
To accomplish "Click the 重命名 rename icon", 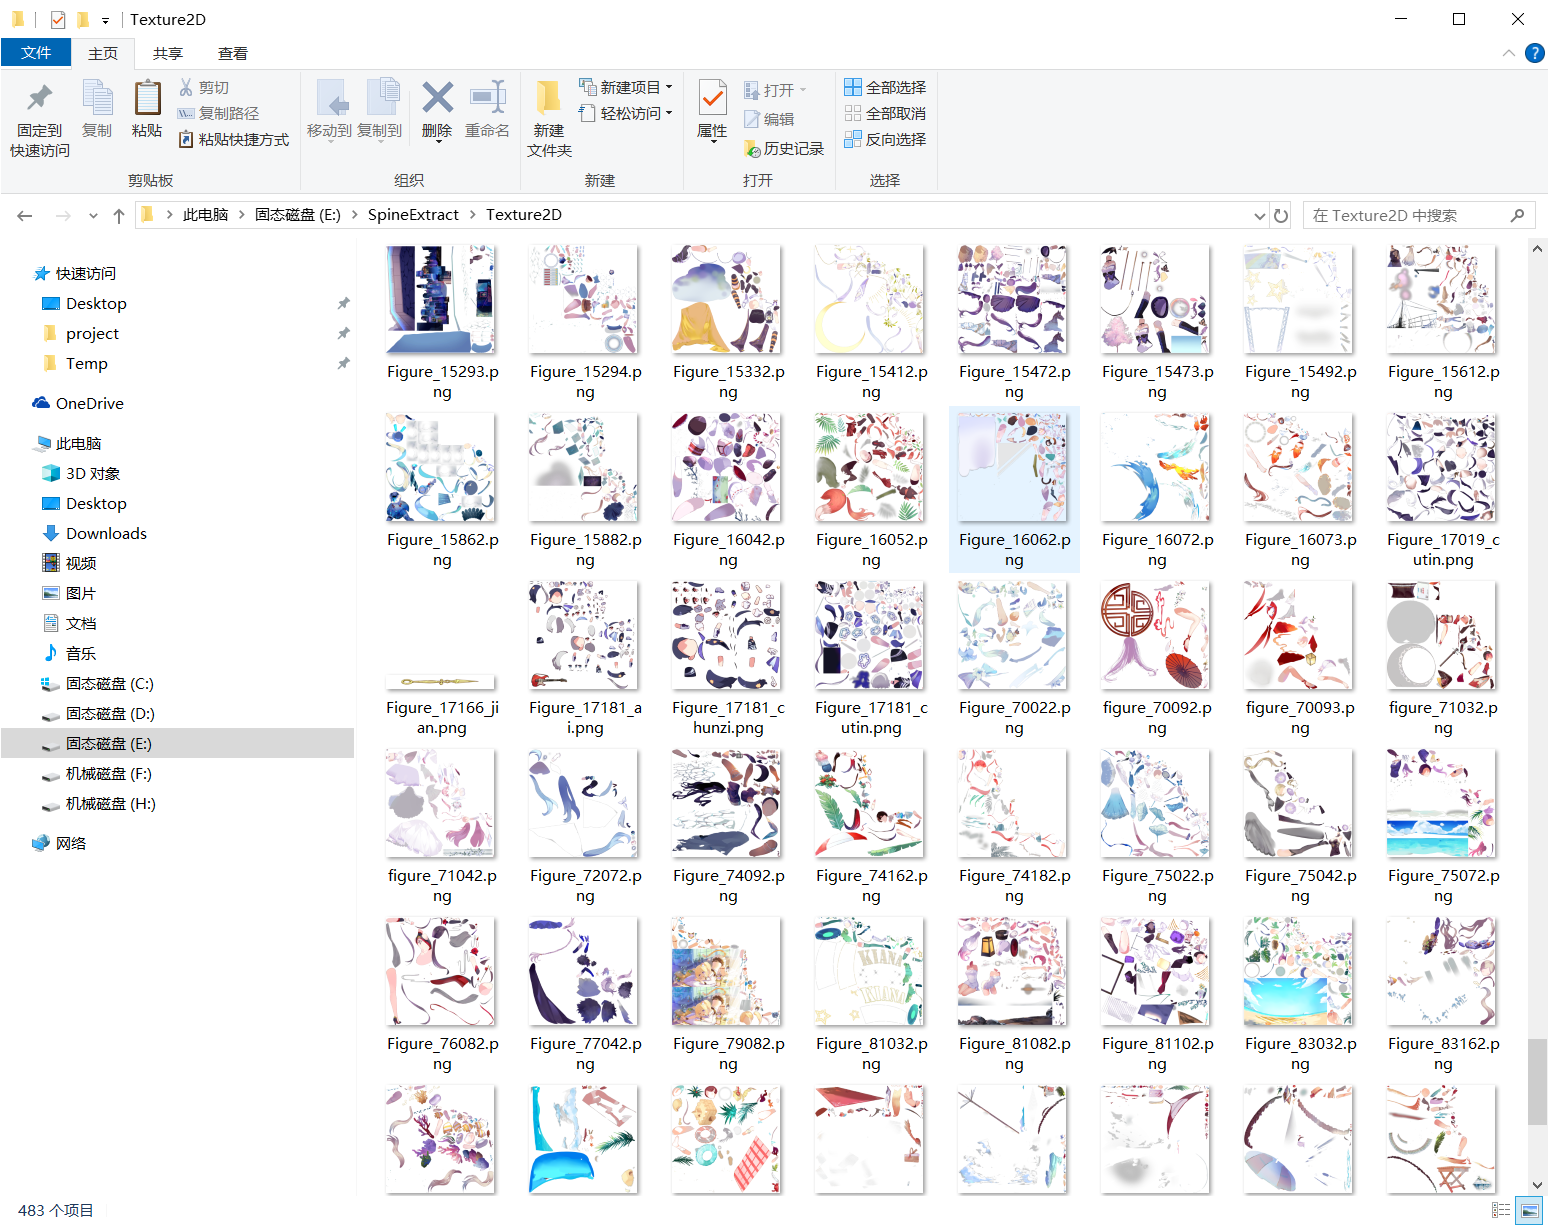I will (488, 98).
